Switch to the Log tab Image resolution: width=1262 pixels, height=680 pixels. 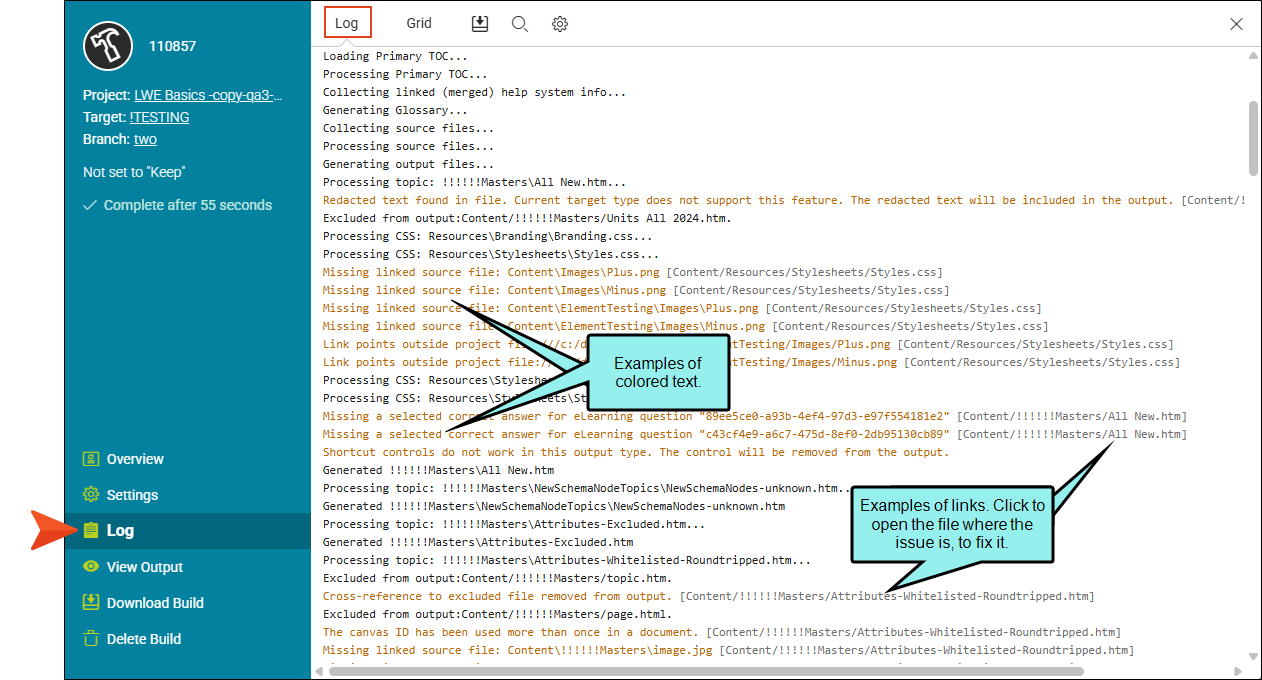(347, 23)
